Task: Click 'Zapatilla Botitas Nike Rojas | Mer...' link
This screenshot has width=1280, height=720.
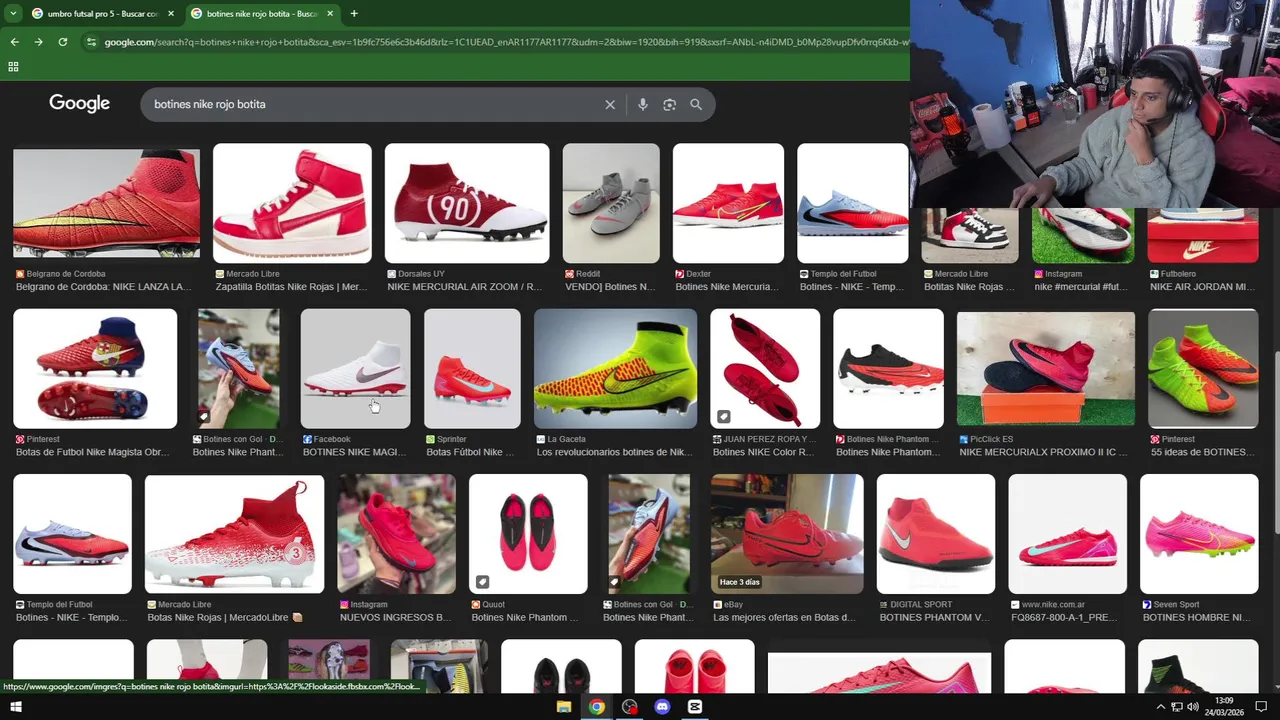Action: click(x=291, y=287)
